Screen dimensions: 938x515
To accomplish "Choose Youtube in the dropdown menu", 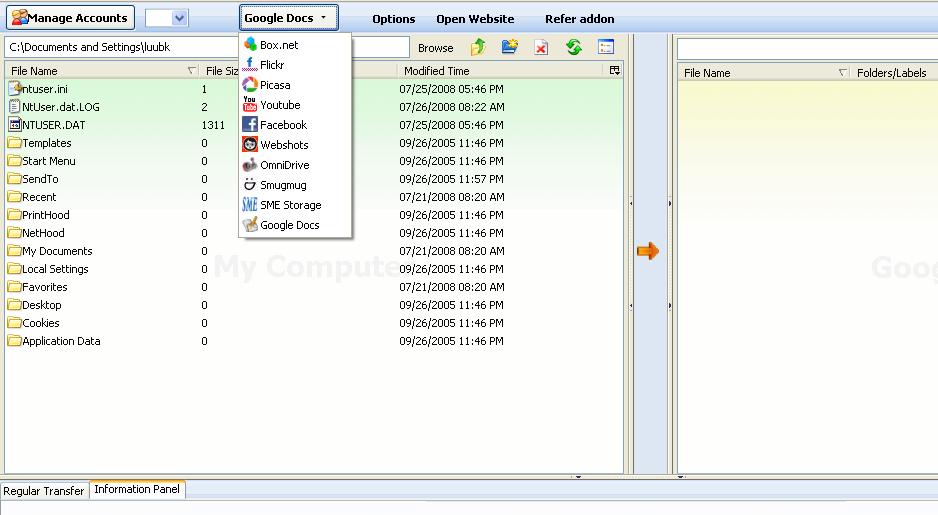I will 295,105.
